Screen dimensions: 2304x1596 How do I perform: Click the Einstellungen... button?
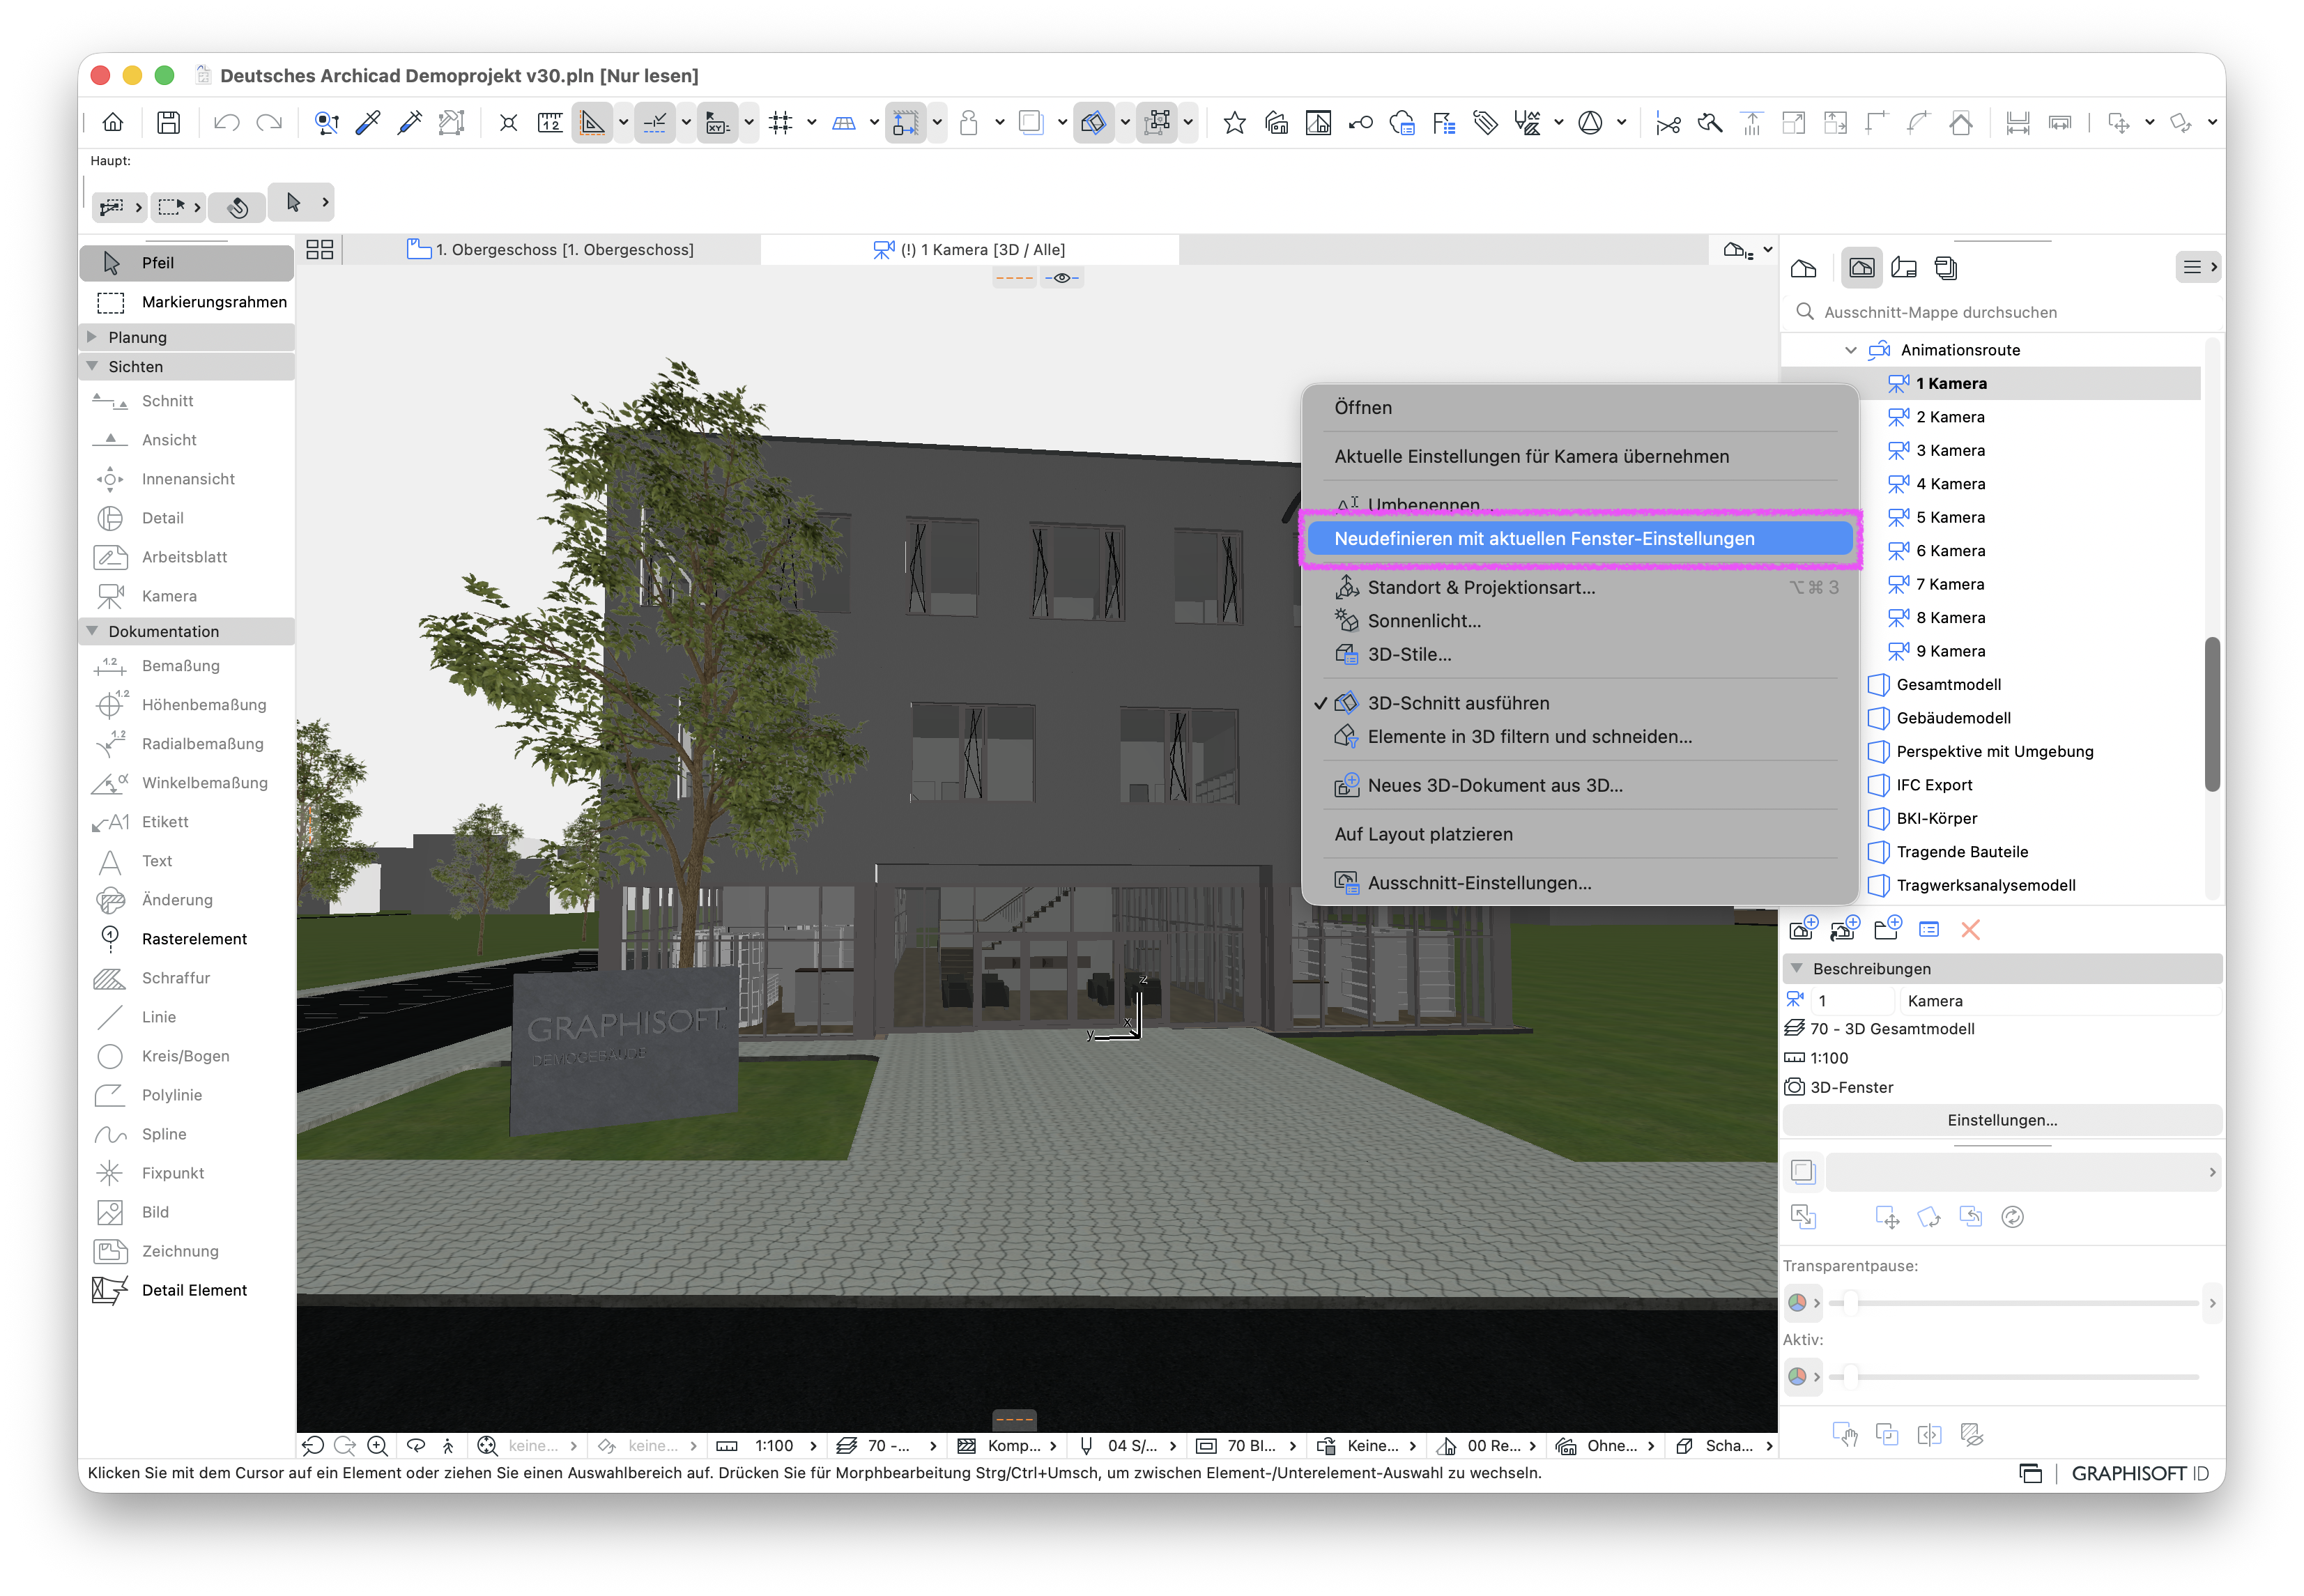click(x=2002, y=1120)
